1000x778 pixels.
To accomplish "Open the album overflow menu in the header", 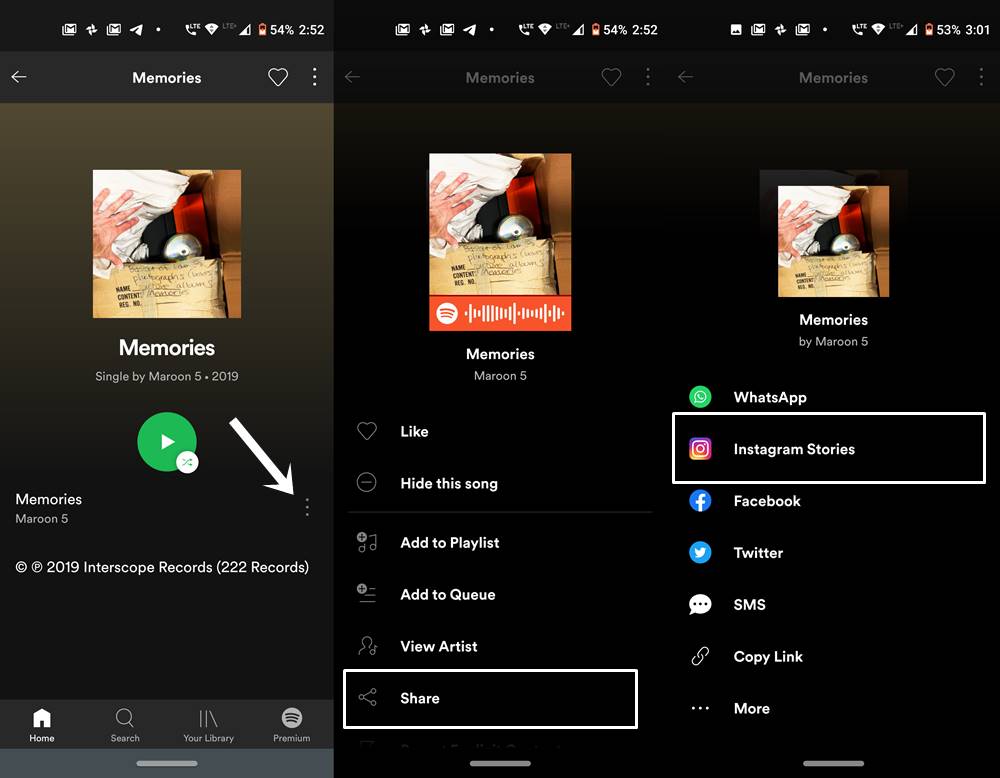I will [x=314, y=77].
